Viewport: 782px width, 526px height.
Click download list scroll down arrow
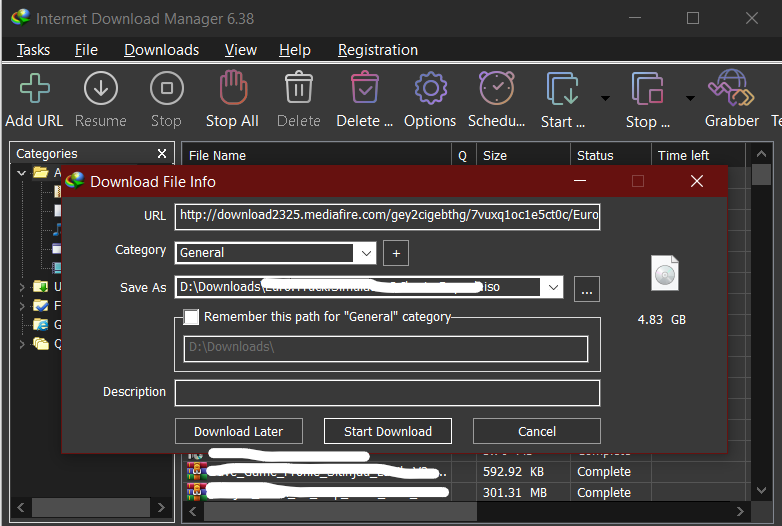(761, 491)
